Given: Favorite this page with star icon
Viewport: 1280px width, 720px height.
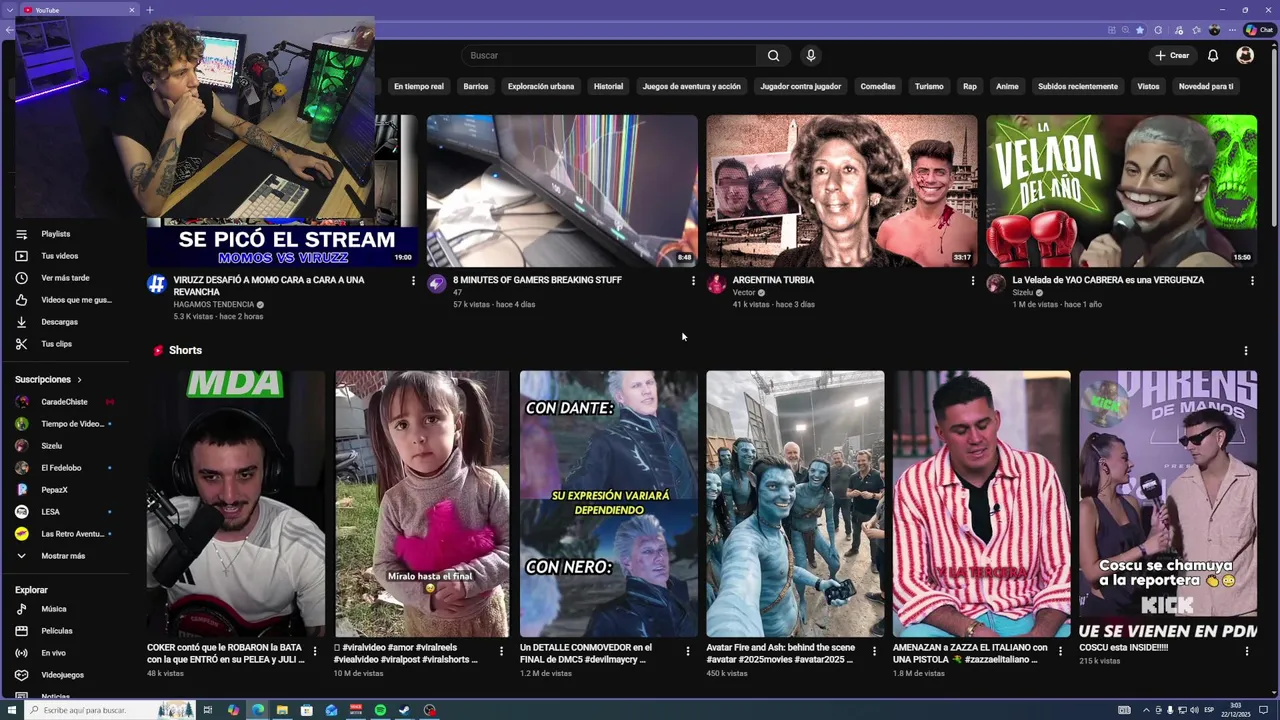Looking at the screenshot, I should [1139, 30].
